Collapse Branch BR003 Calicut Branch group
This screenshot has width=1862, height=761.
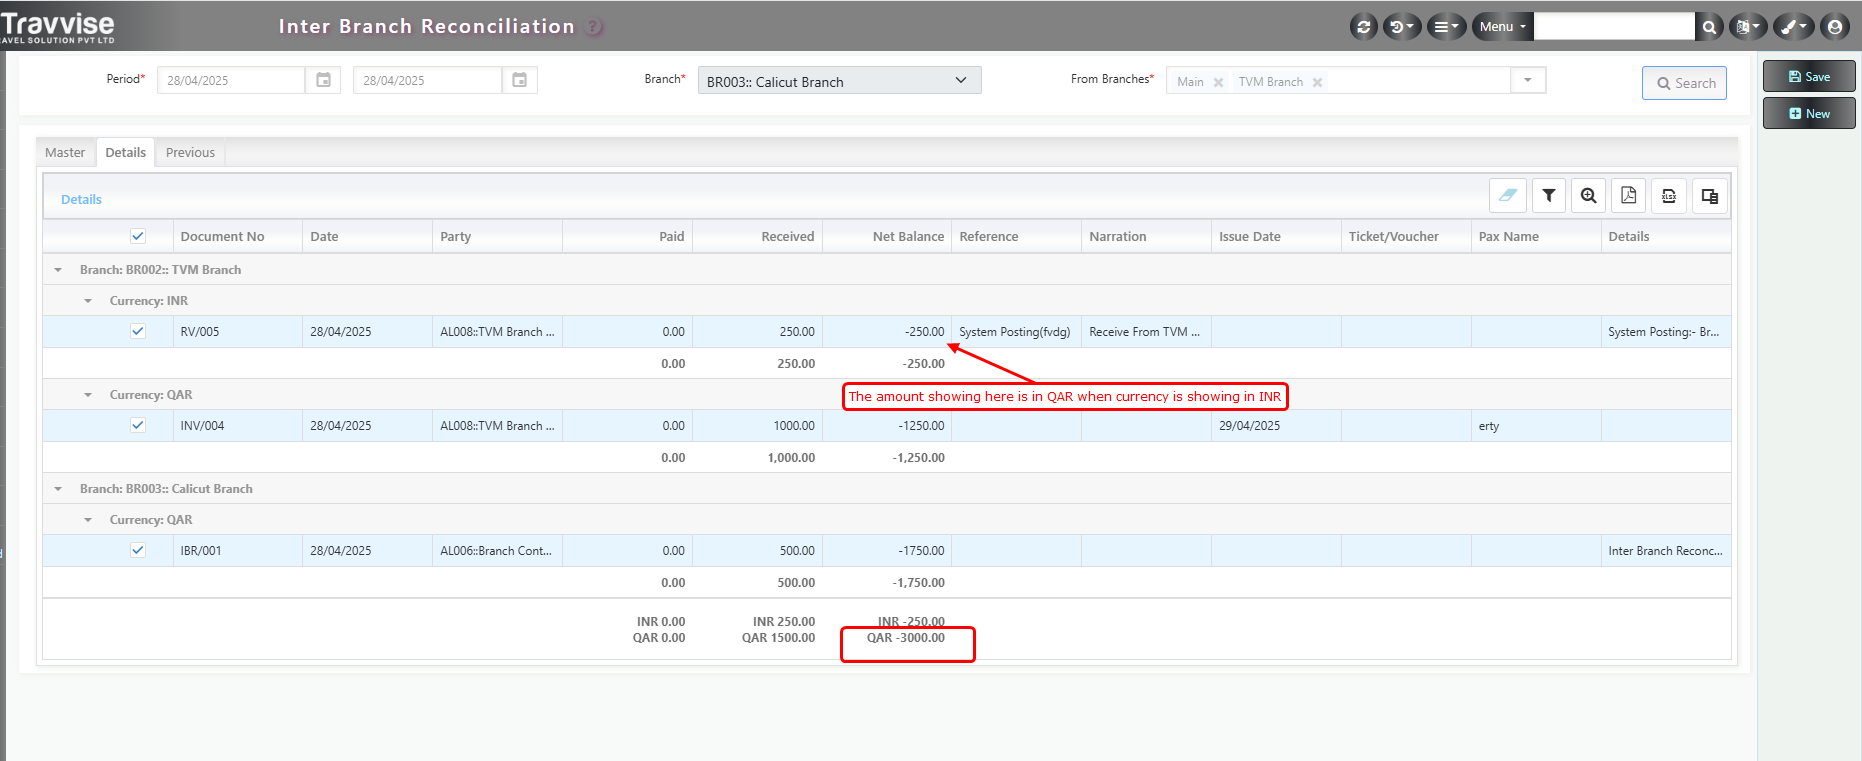[58, 489]
